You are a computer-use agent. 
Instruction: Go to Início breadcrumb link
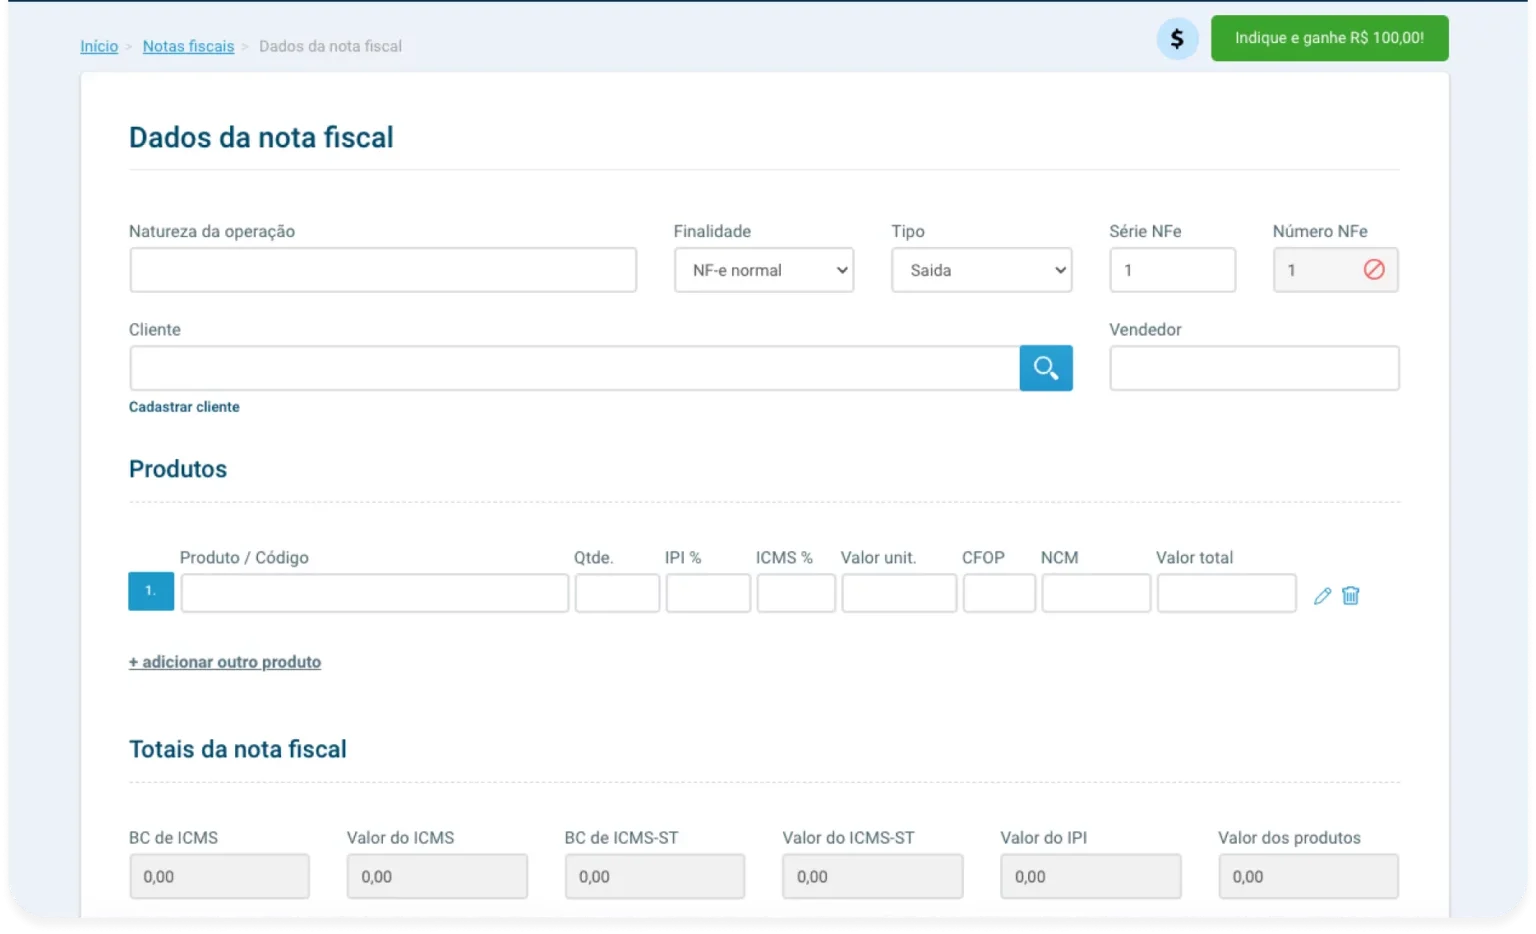pyautogui.click(x=99, y=46)
